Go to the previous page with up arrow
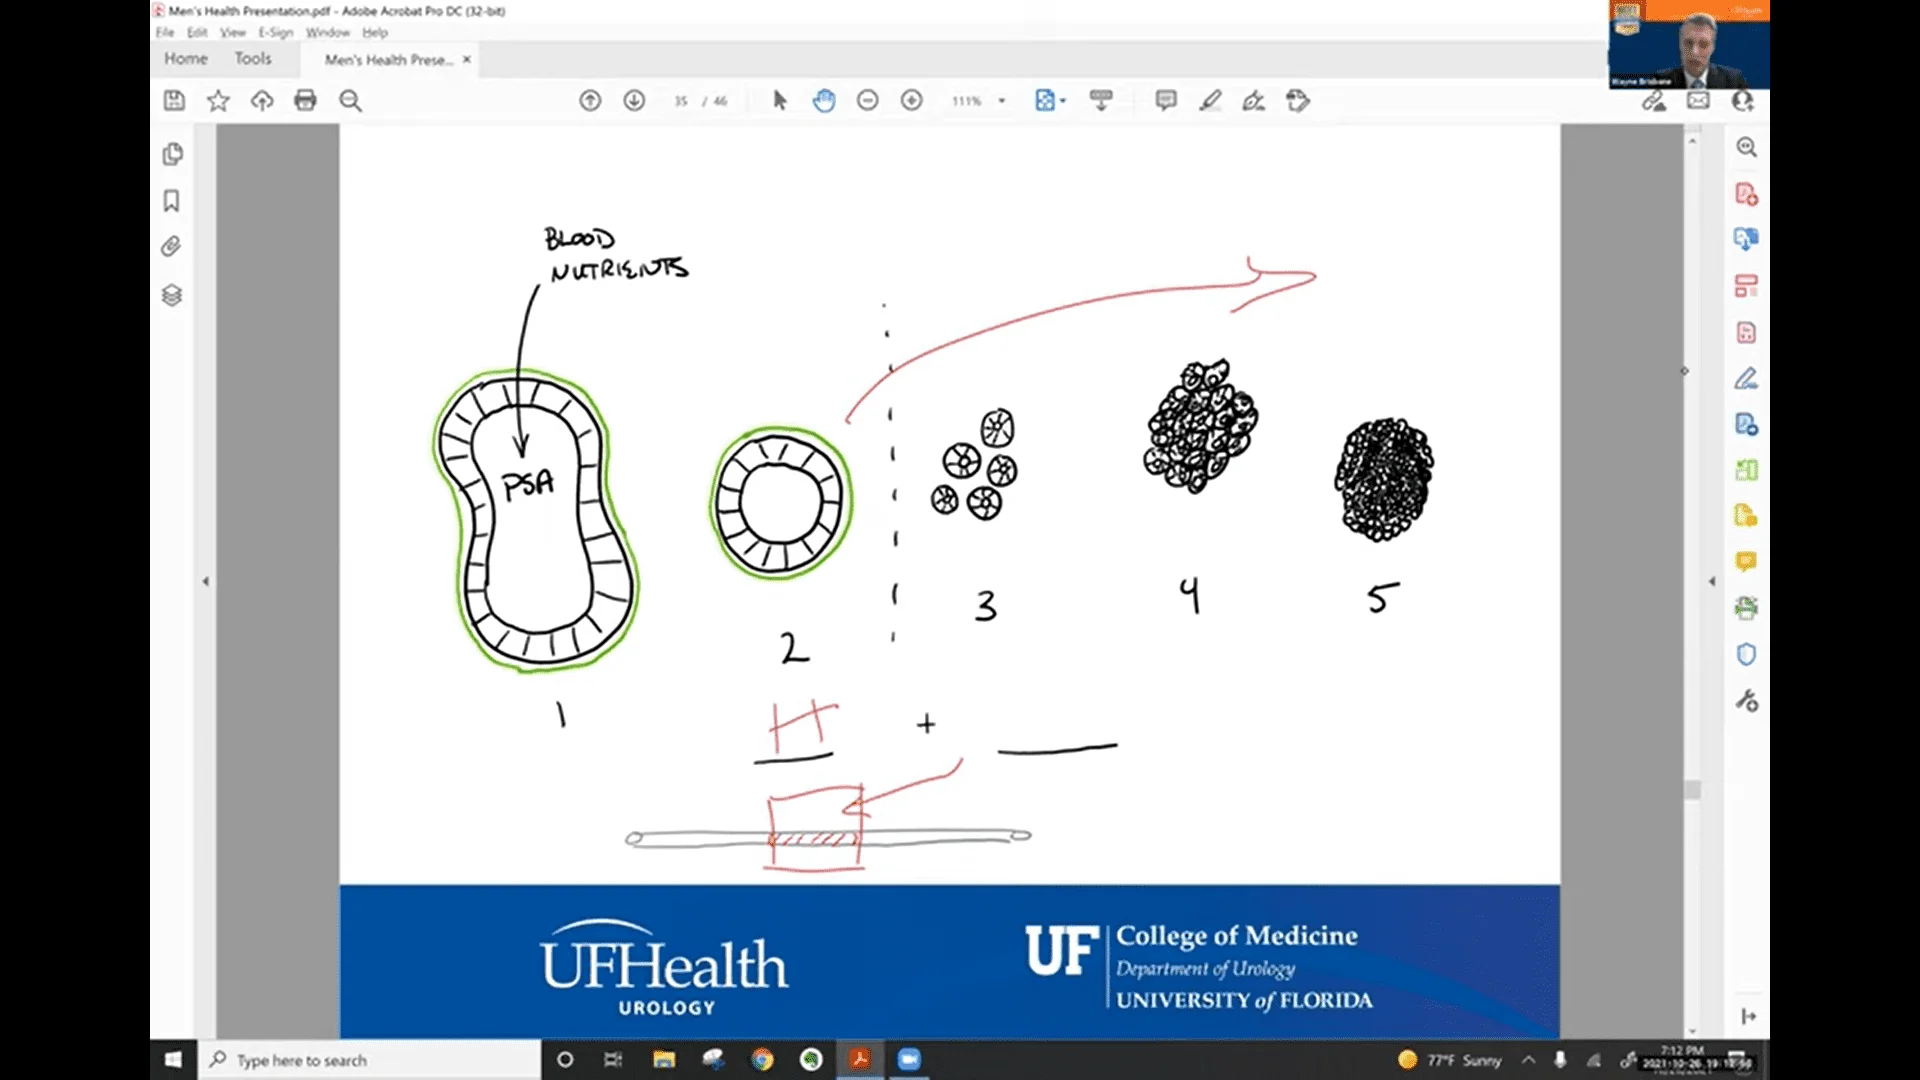Image resolution: width=1920 pixels, height=1080 pixels. (x=590, y=100)
